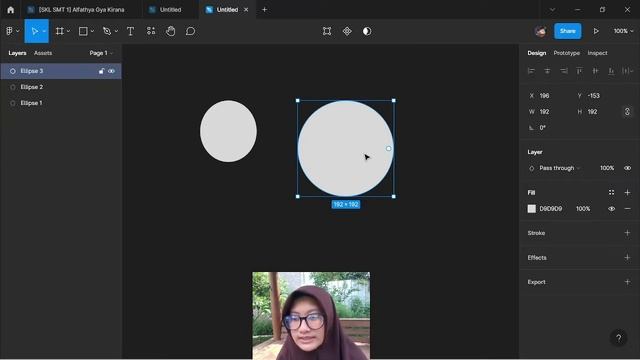
Task: Click Align left icon
Action: (x=531, y=71)
